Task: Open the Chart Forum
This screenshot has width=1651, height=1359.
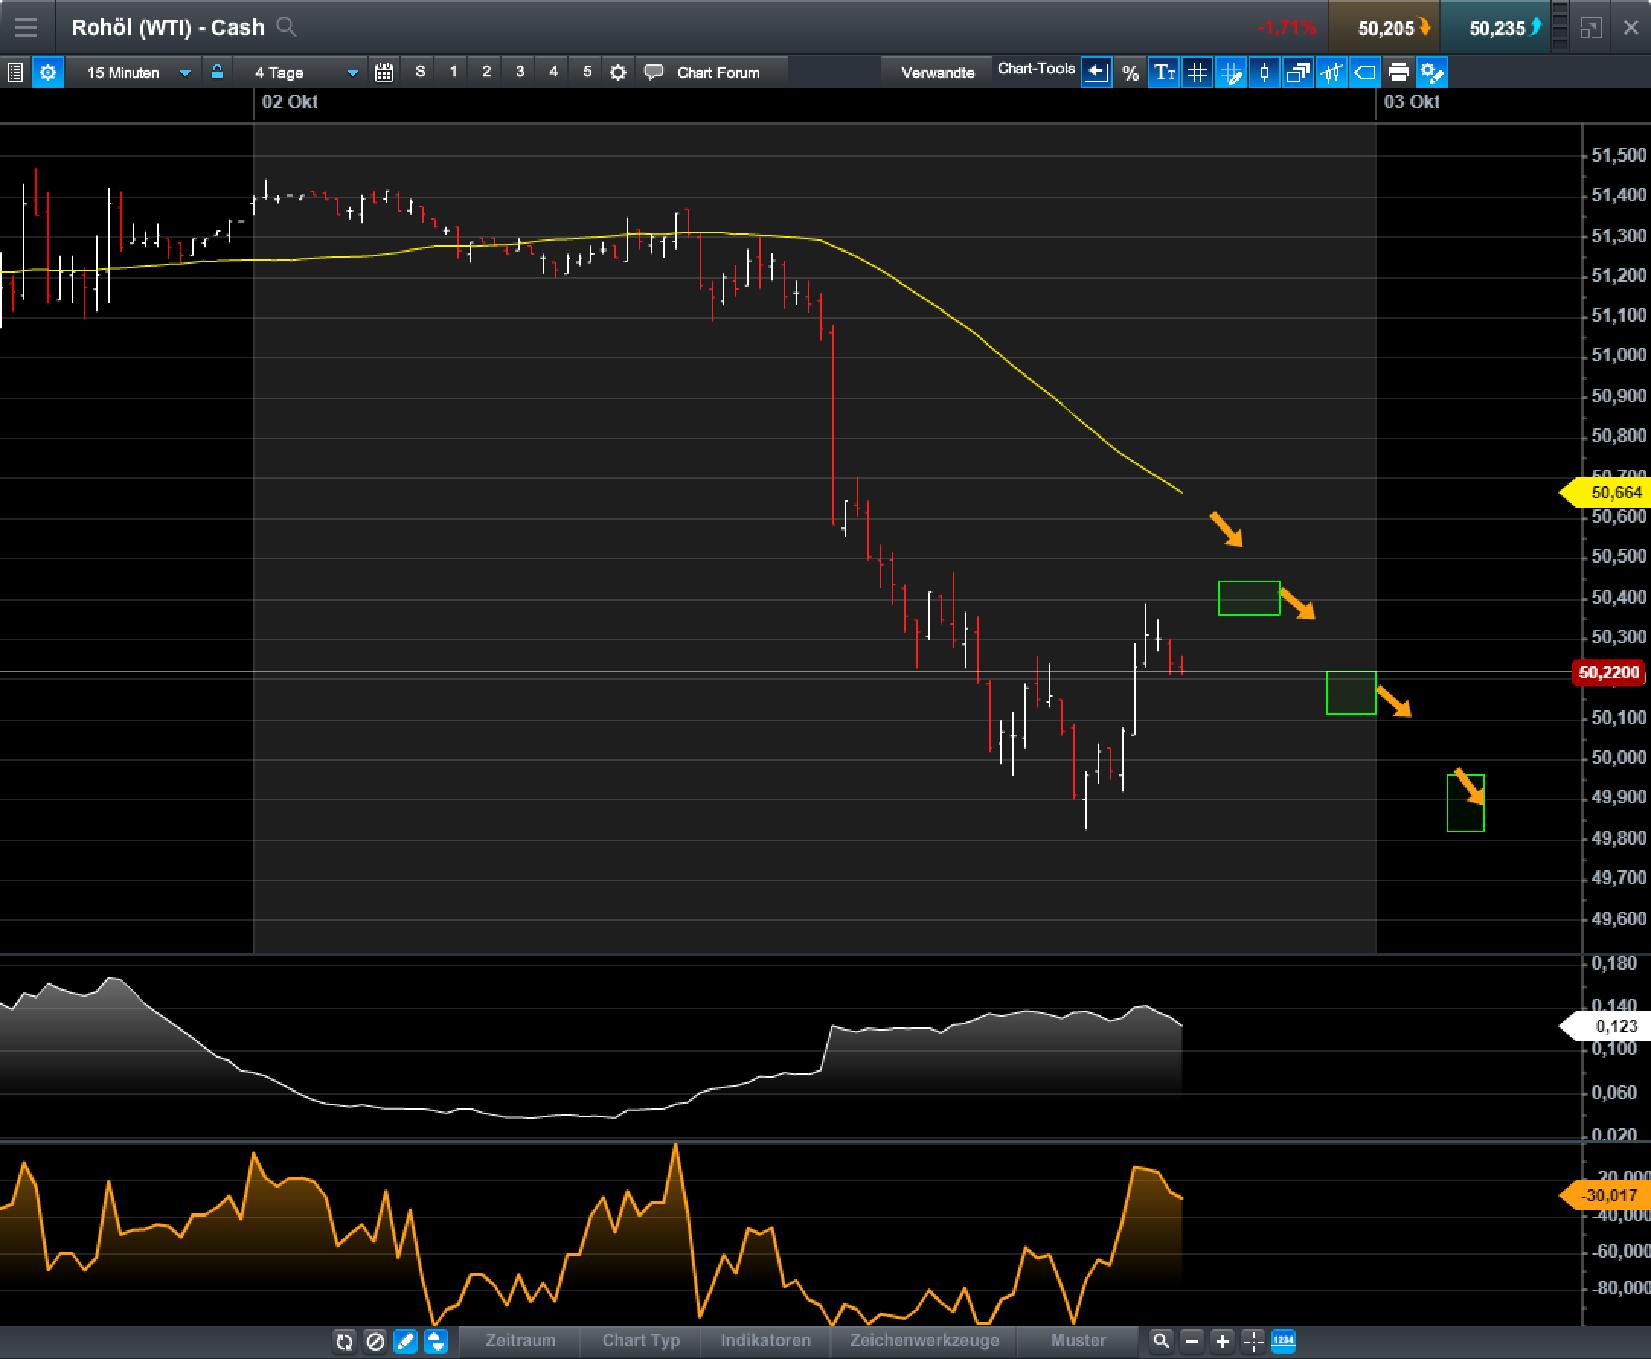Action: [x=718, y=72]
